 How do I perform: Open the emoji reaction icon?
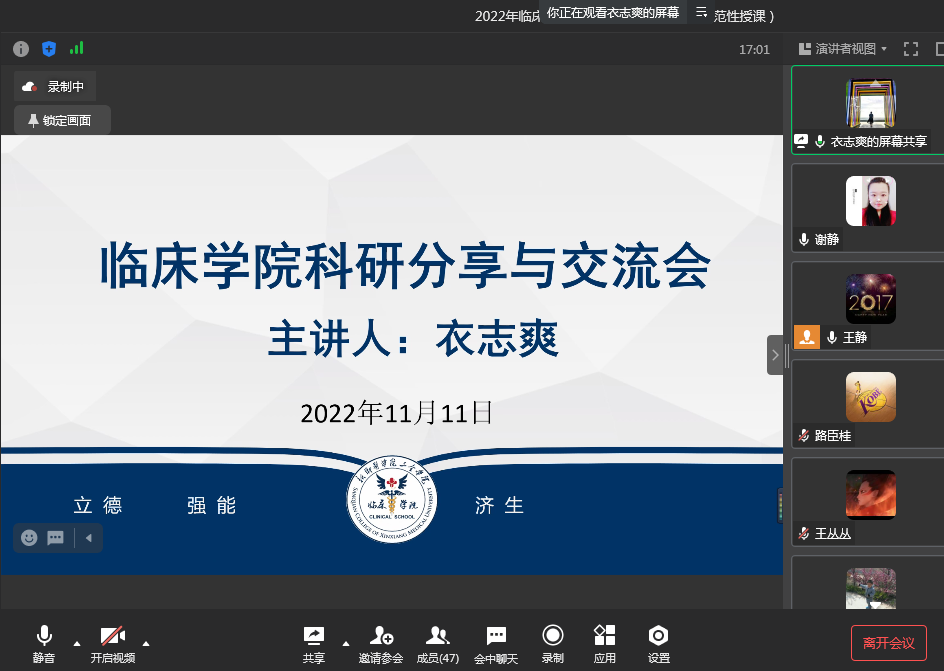29,538
